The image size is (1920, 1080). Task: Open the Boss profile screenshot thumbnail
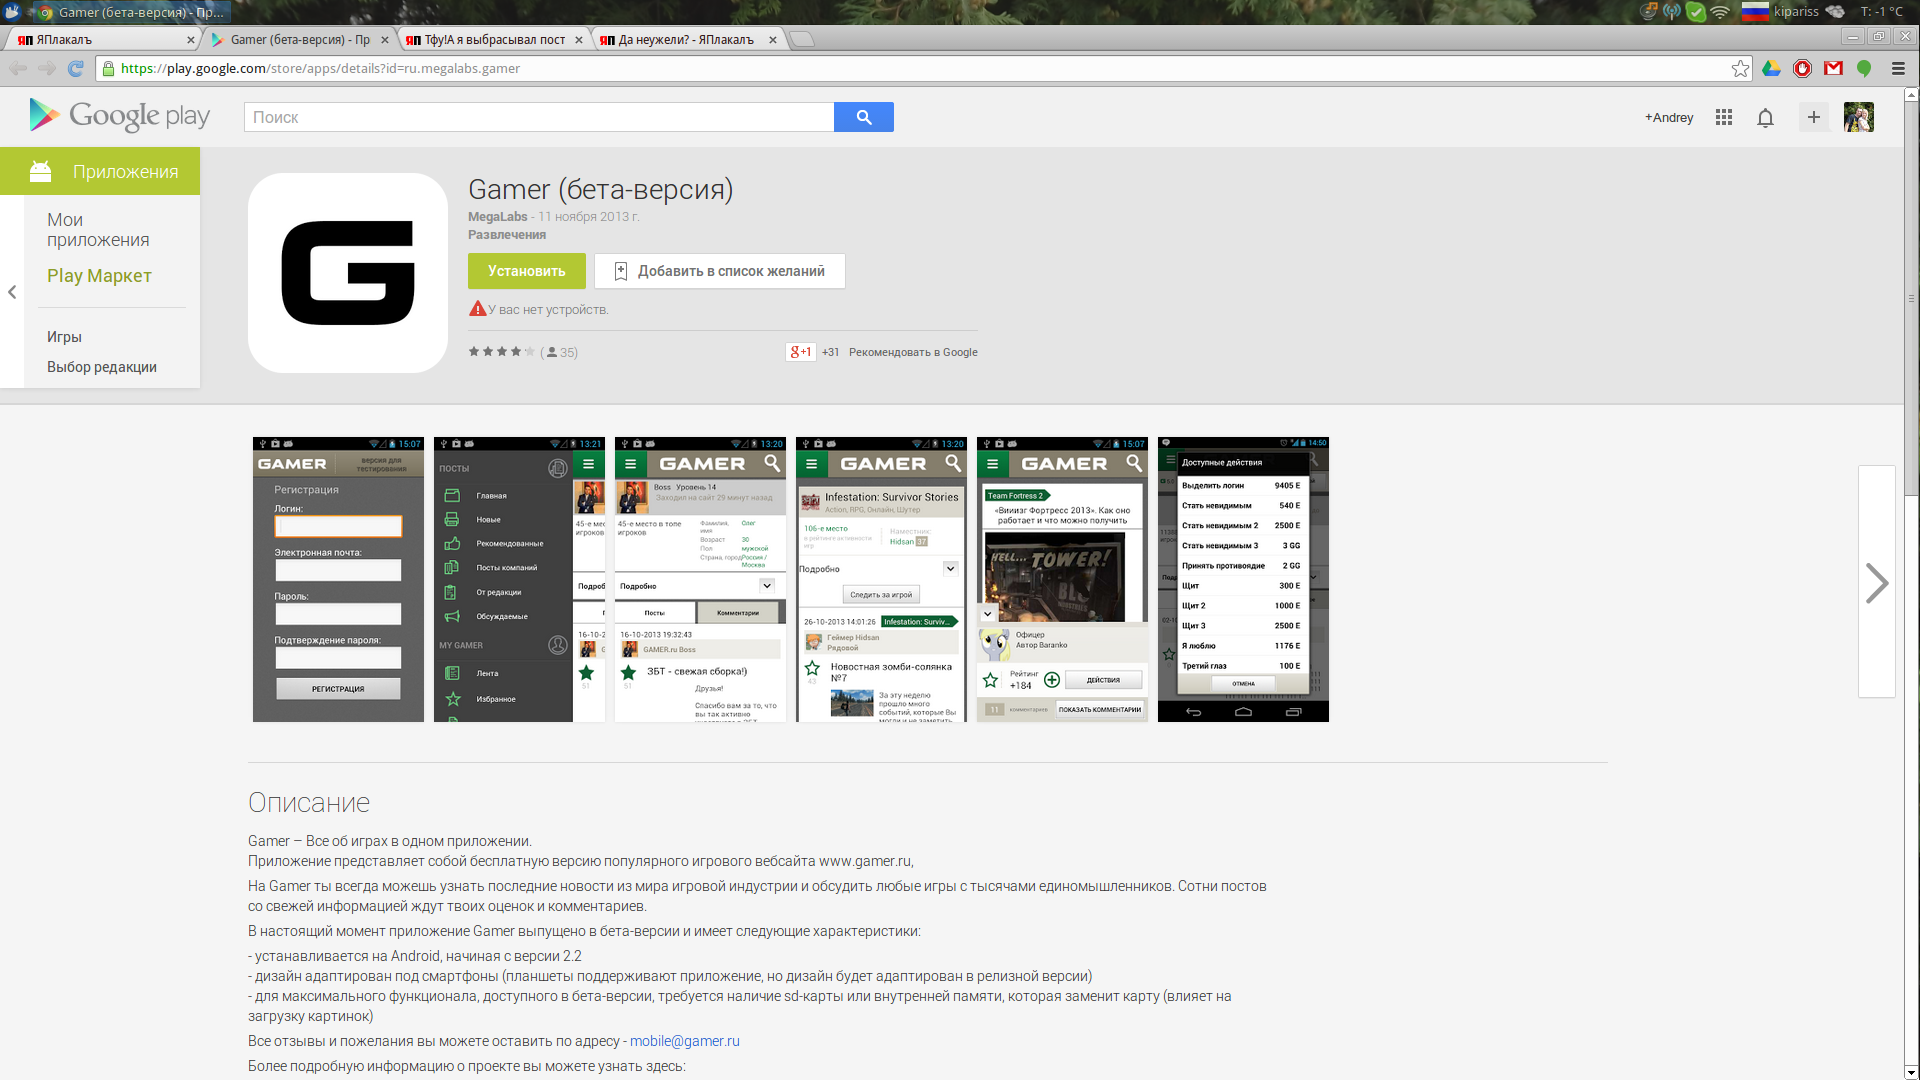(700, 579)
